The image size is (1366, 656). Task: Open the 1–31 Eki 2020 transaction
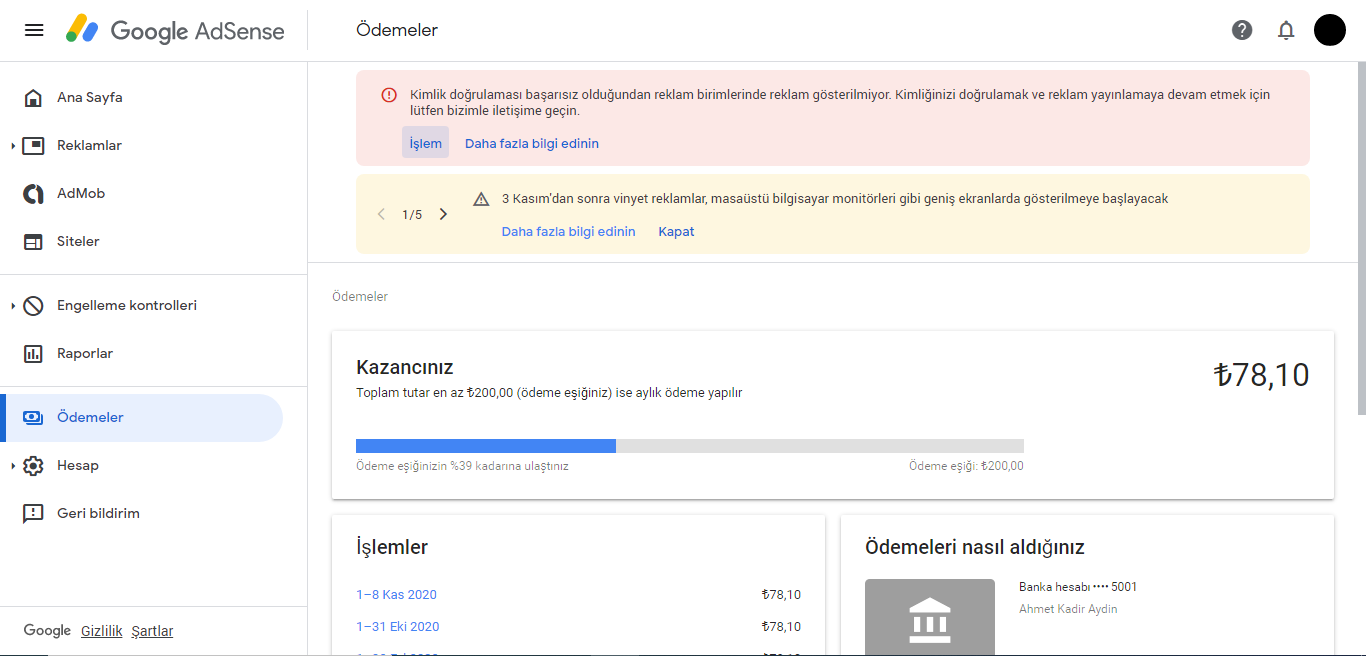(x=398, y=626)
